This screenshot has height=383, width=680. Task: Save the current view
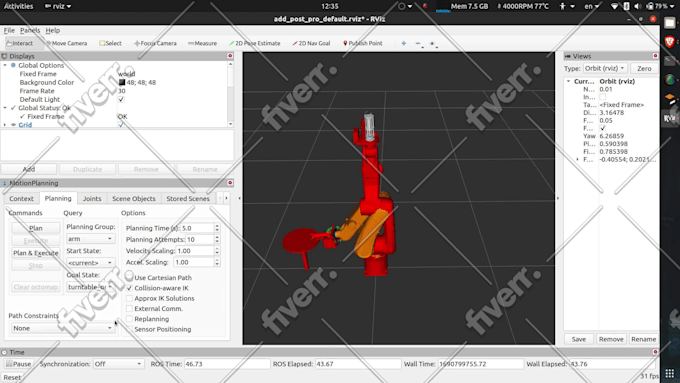(x=579, y=339)
